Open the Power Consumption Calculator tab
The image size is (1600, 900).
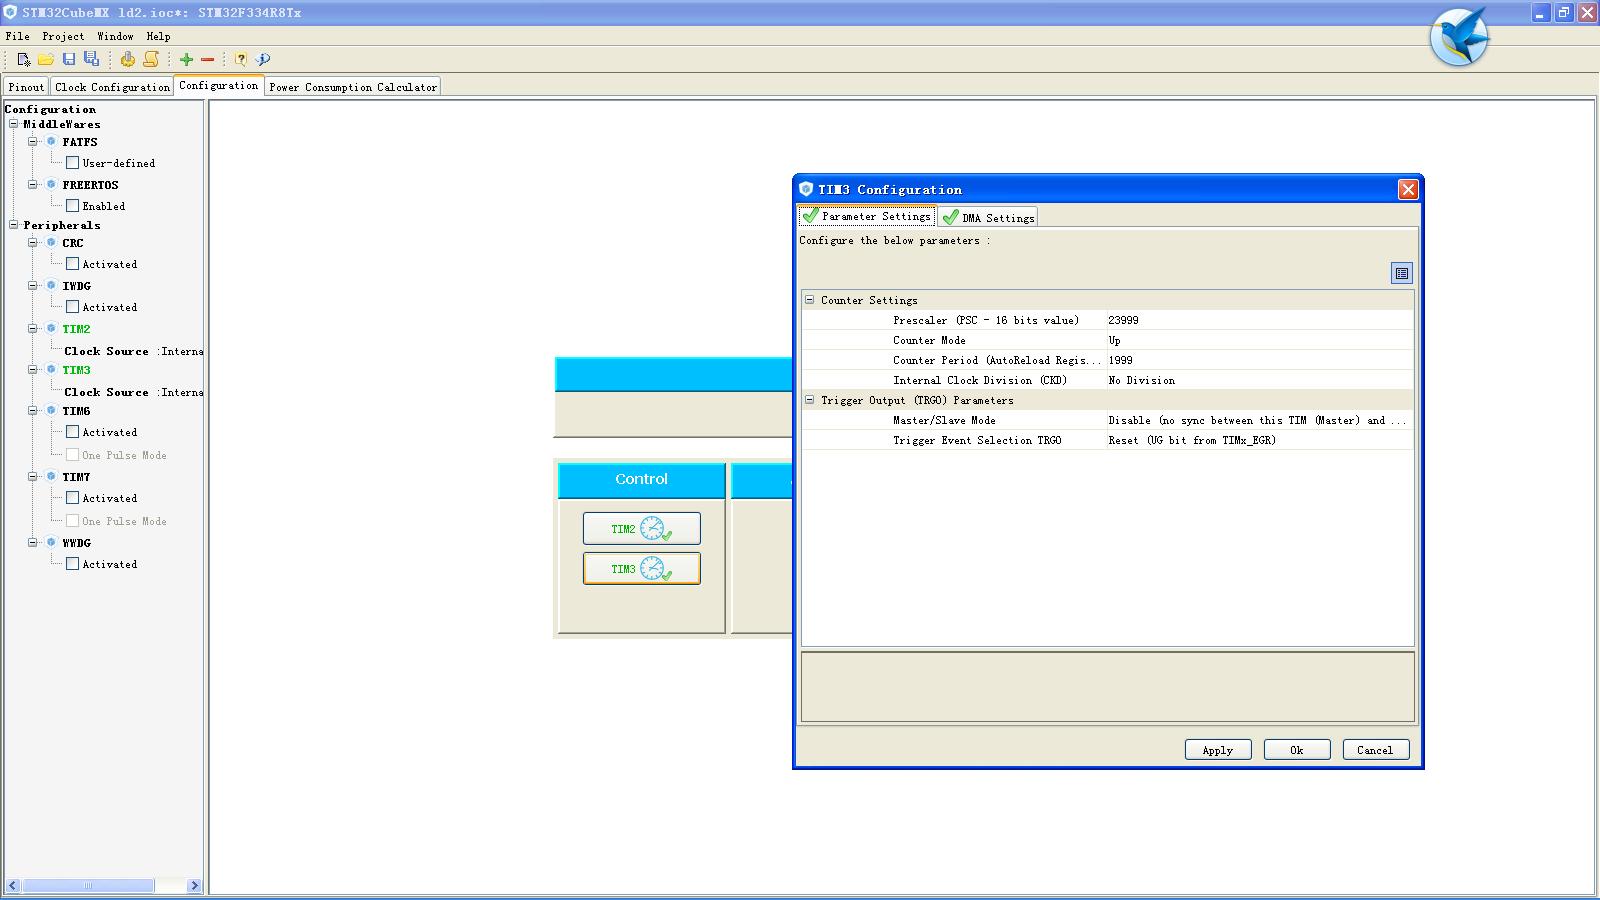pyautogui.click(x=353, y=87)
